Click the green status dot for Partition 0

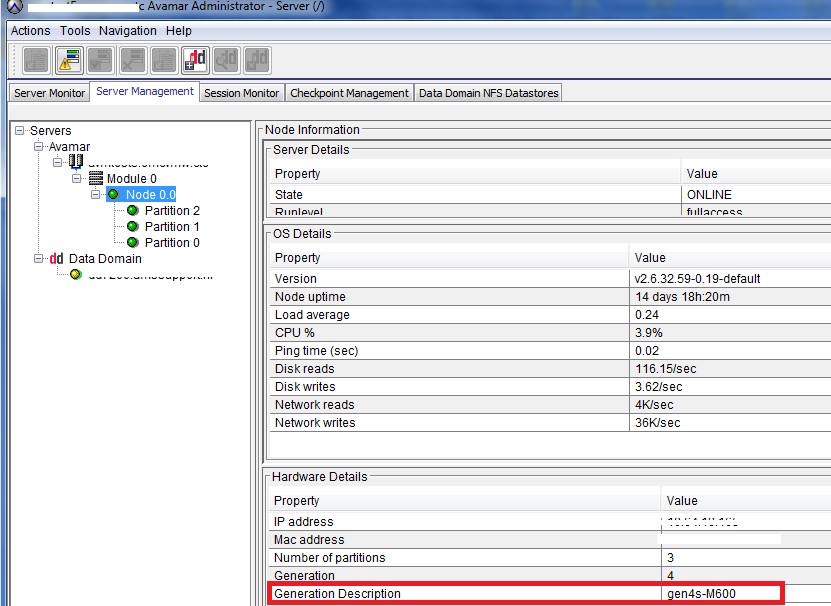tap(133, 242)
